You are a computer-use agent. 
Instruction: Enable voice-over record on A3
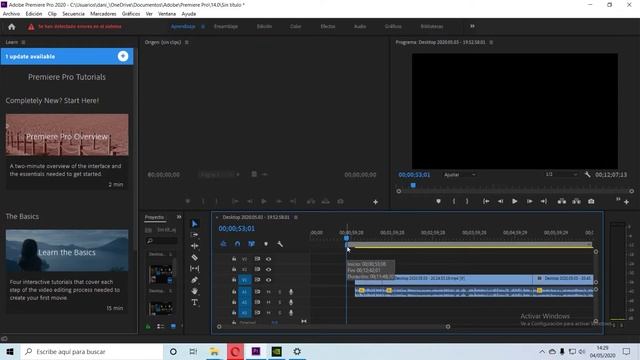point(291,313)
